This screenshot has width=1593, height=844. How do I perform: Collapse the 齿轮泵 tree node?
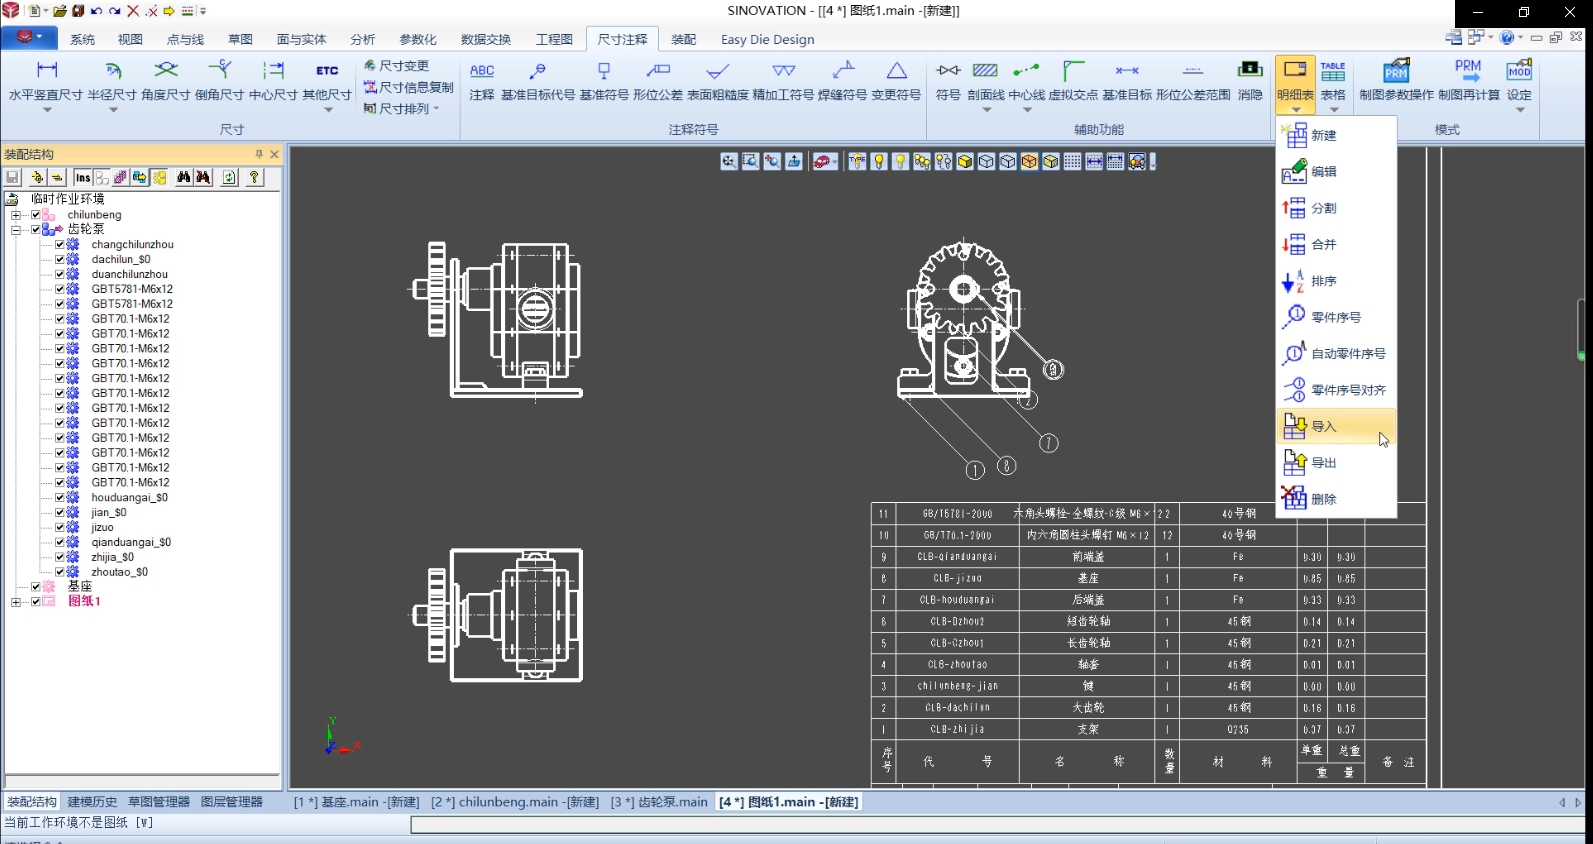point(16,229)
